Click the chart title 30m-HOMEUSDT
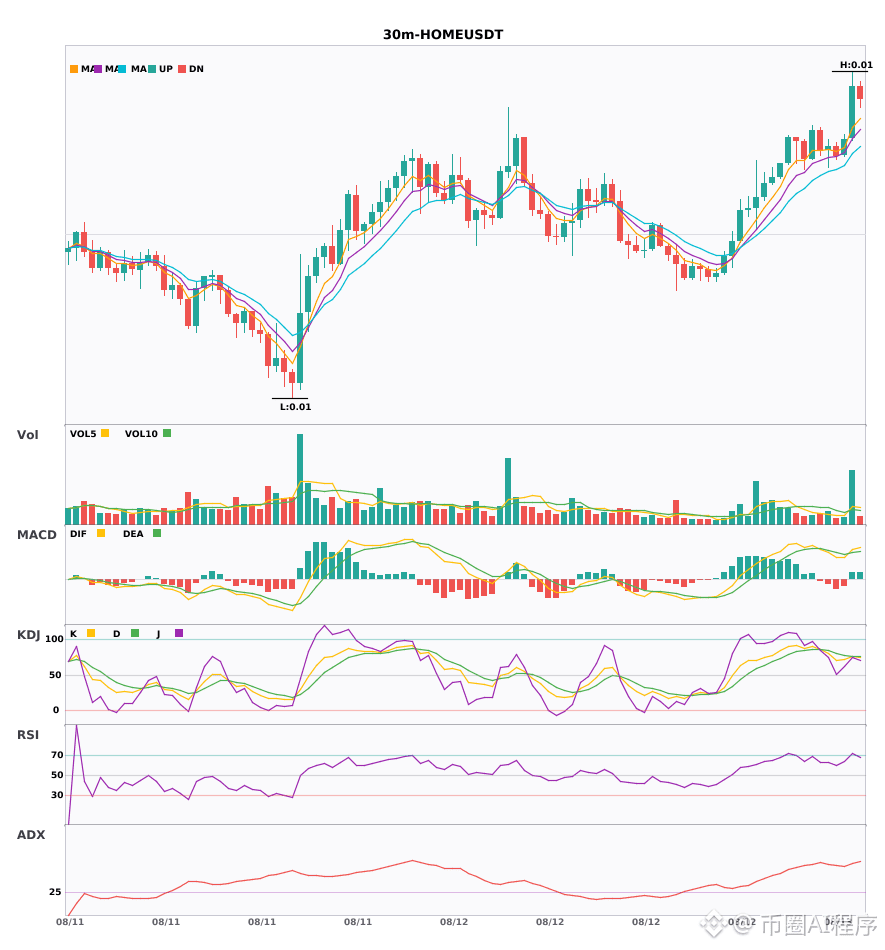Viewport: 885px width, 950px height. 443,35
